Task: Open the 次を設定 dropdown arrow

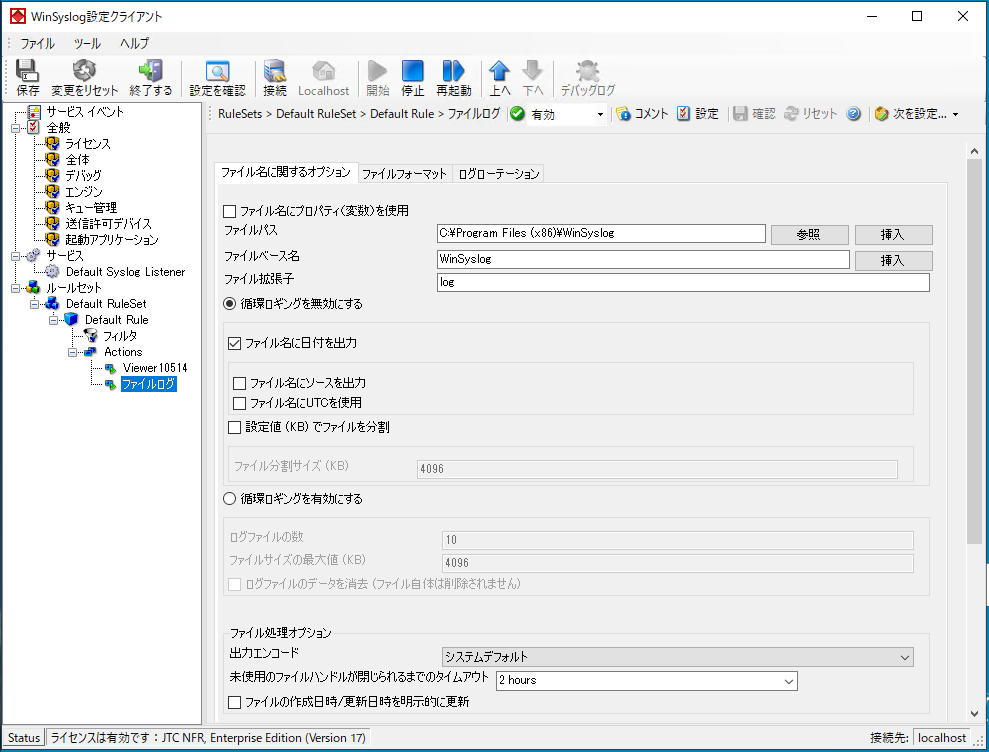Action: 956,114
